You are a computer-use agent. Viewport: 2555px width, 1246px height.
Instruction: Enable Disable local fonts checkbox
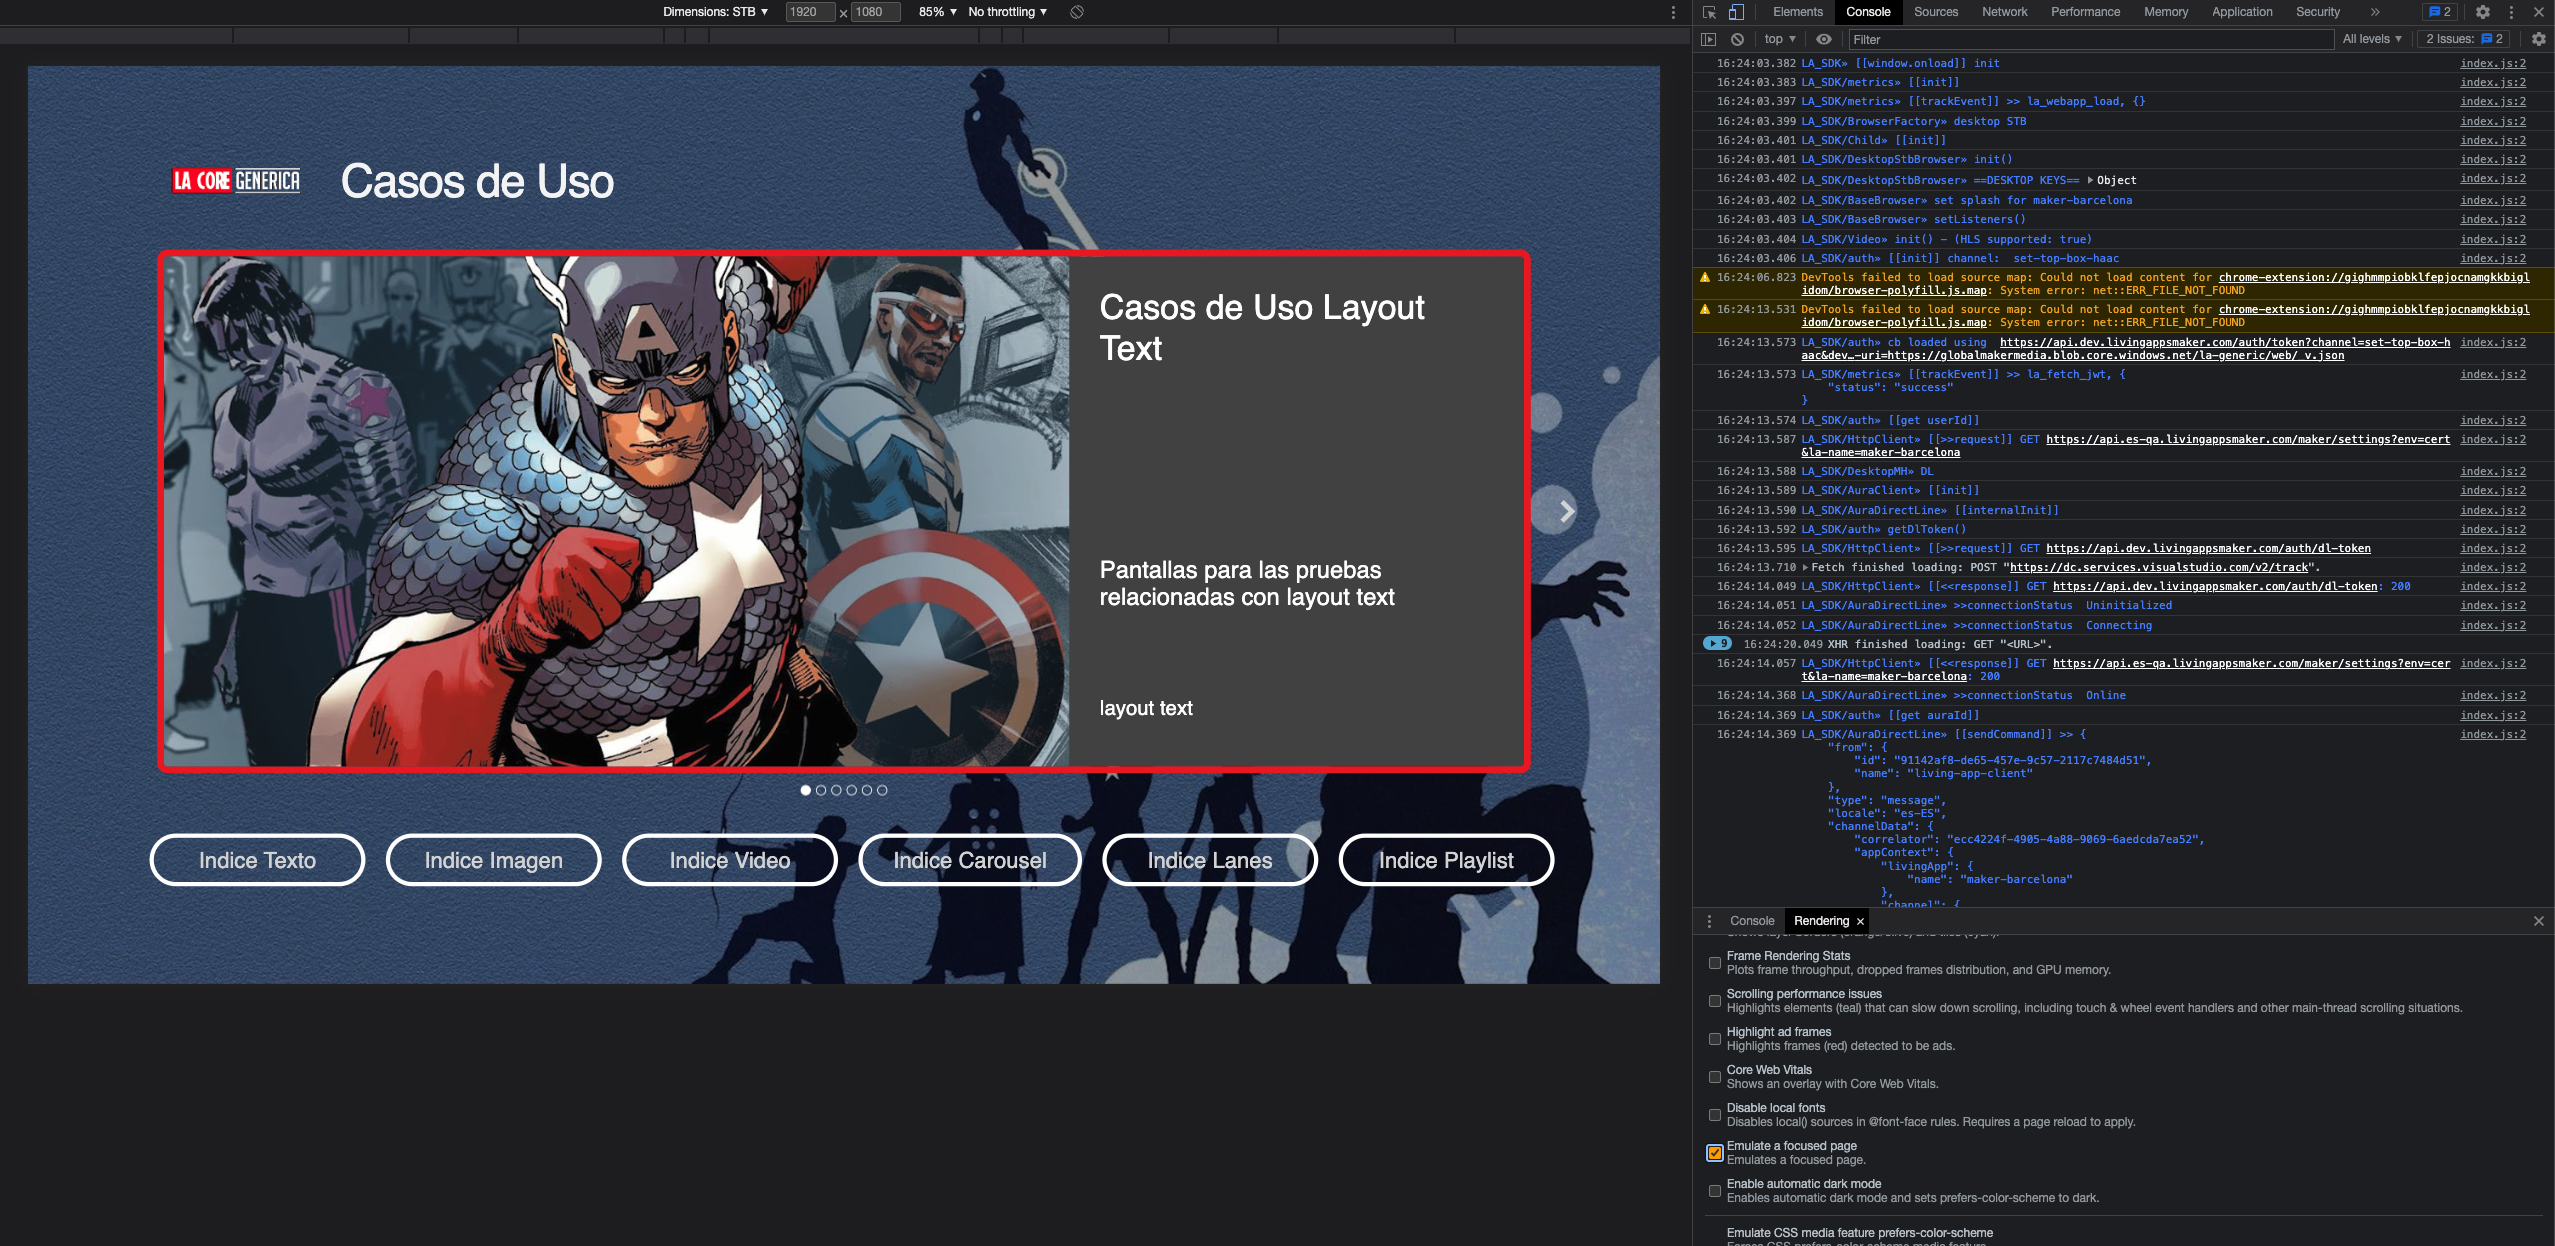pyautogui.click(x=1715, y=1115)
